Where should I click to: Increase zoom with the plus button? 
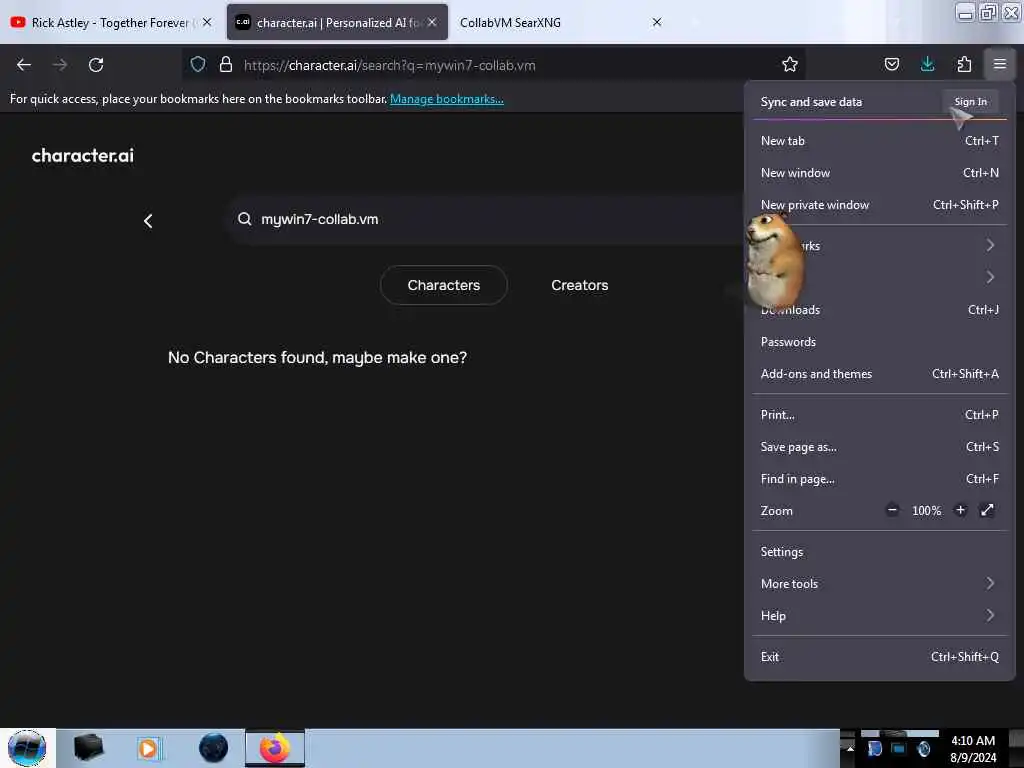pyautogui.click(x=960, y=510)
